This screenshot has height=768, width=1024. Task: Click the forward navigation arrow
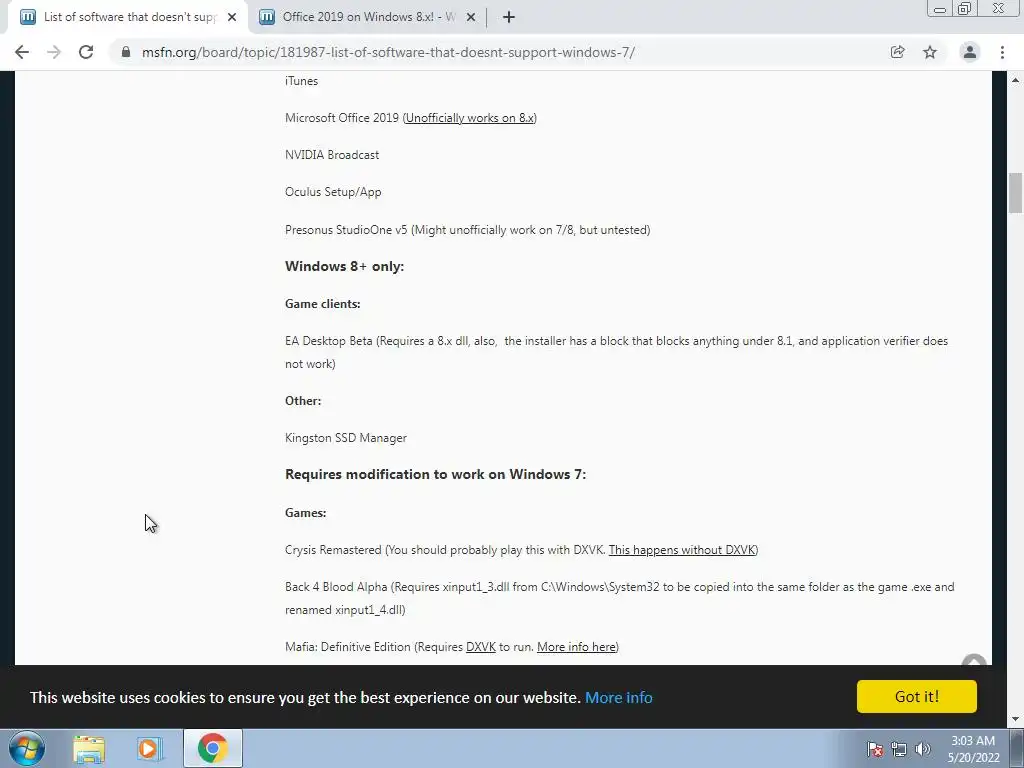54,52
